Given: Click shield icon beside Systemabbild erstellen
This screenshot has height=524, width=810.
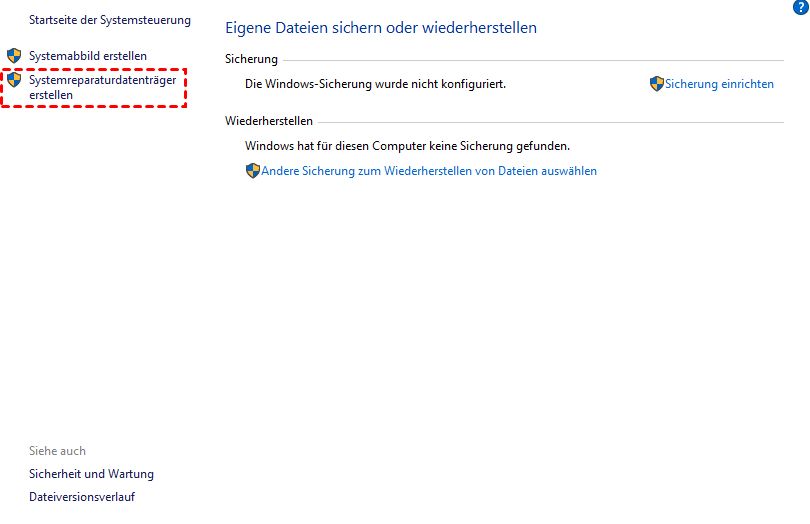Looking at the screenshot, I should click(x=14, y=55).
